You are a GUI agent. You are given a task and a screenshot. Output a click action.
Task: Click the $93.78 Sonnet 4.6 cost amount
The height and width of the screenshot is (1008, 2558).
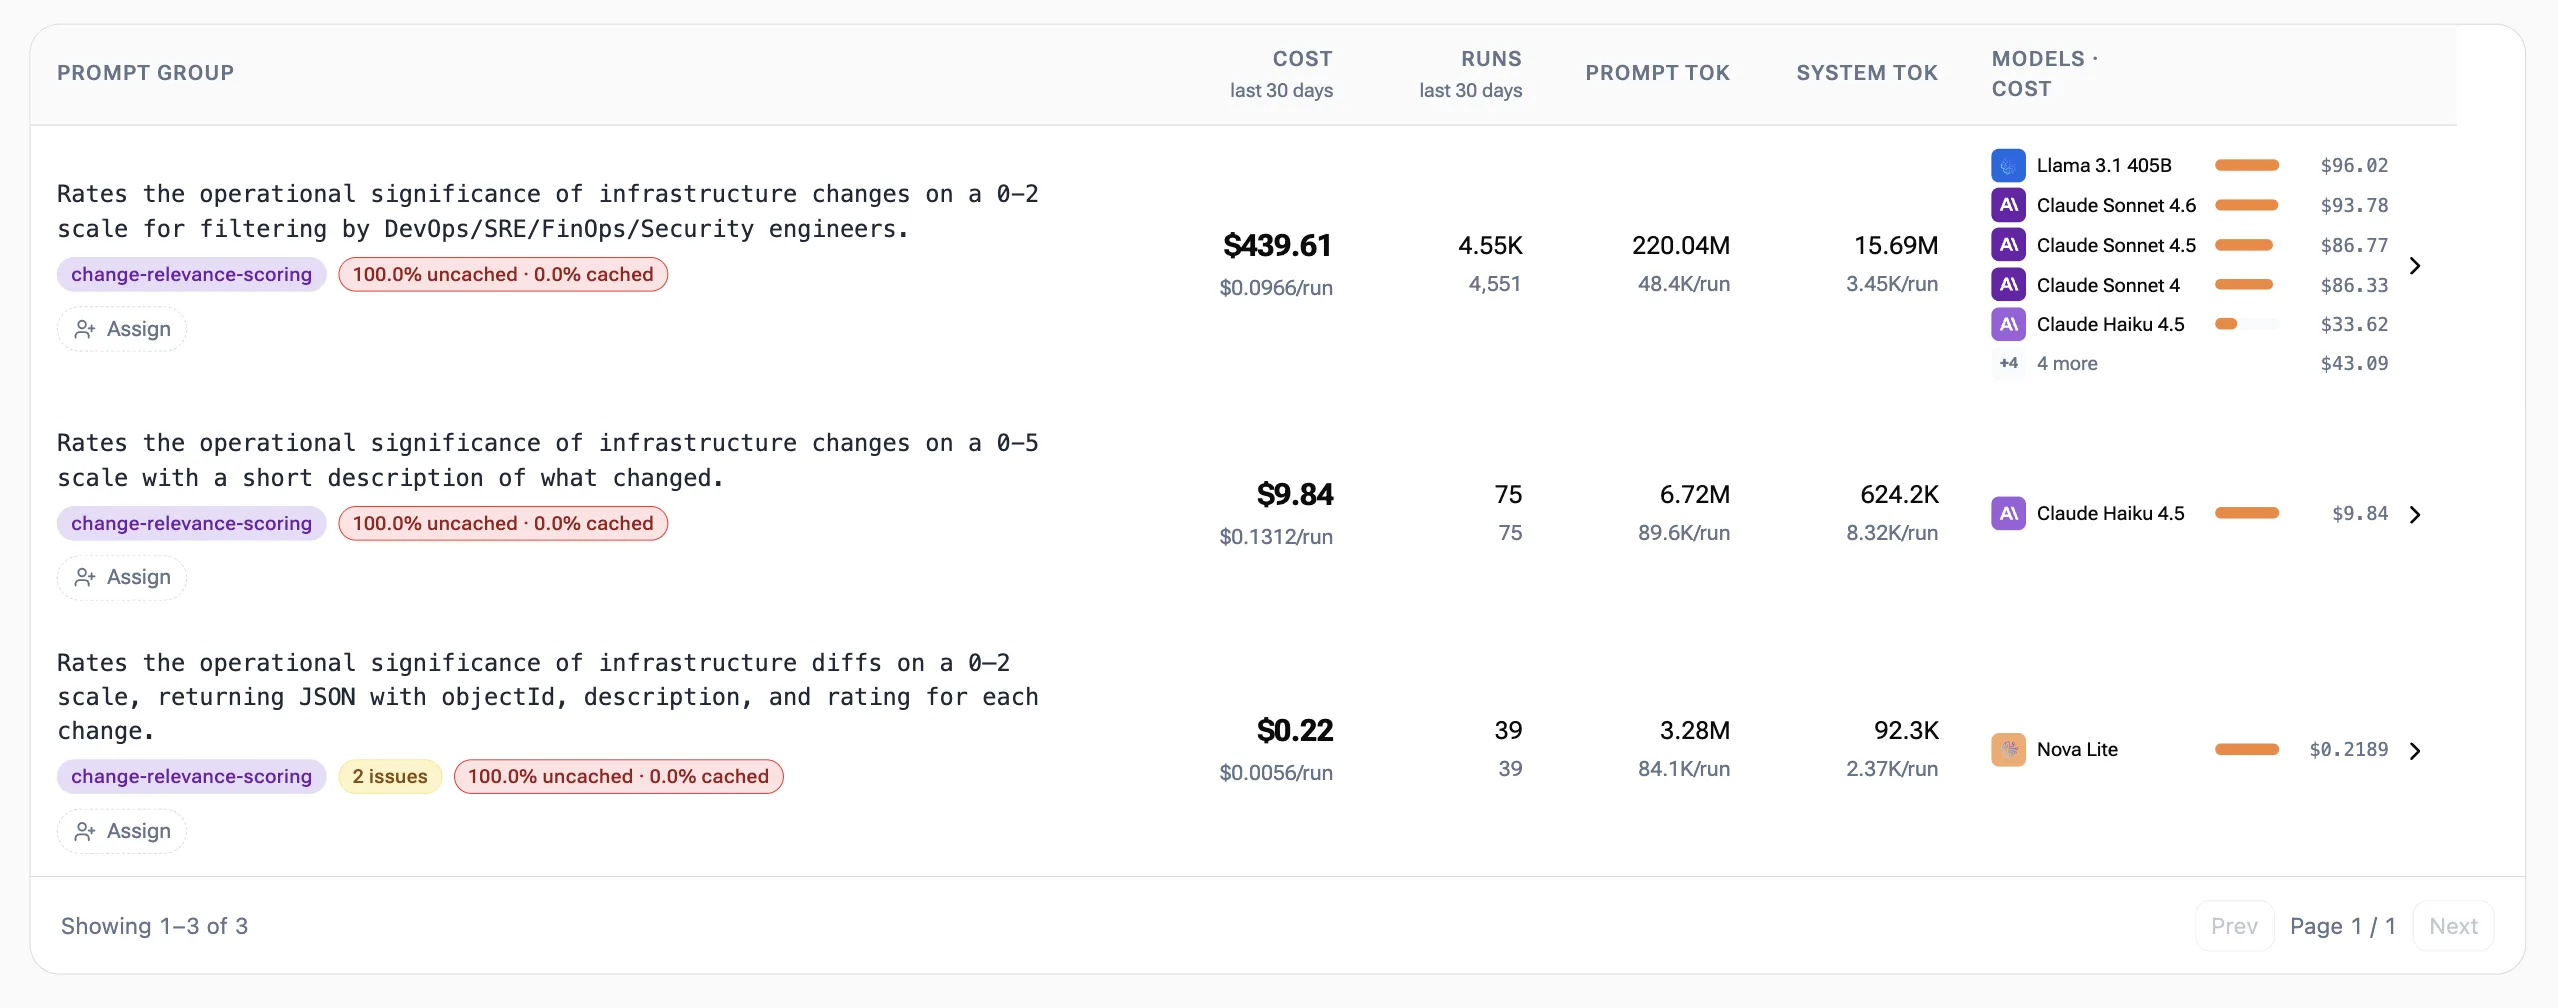(x=2354, y=205)
